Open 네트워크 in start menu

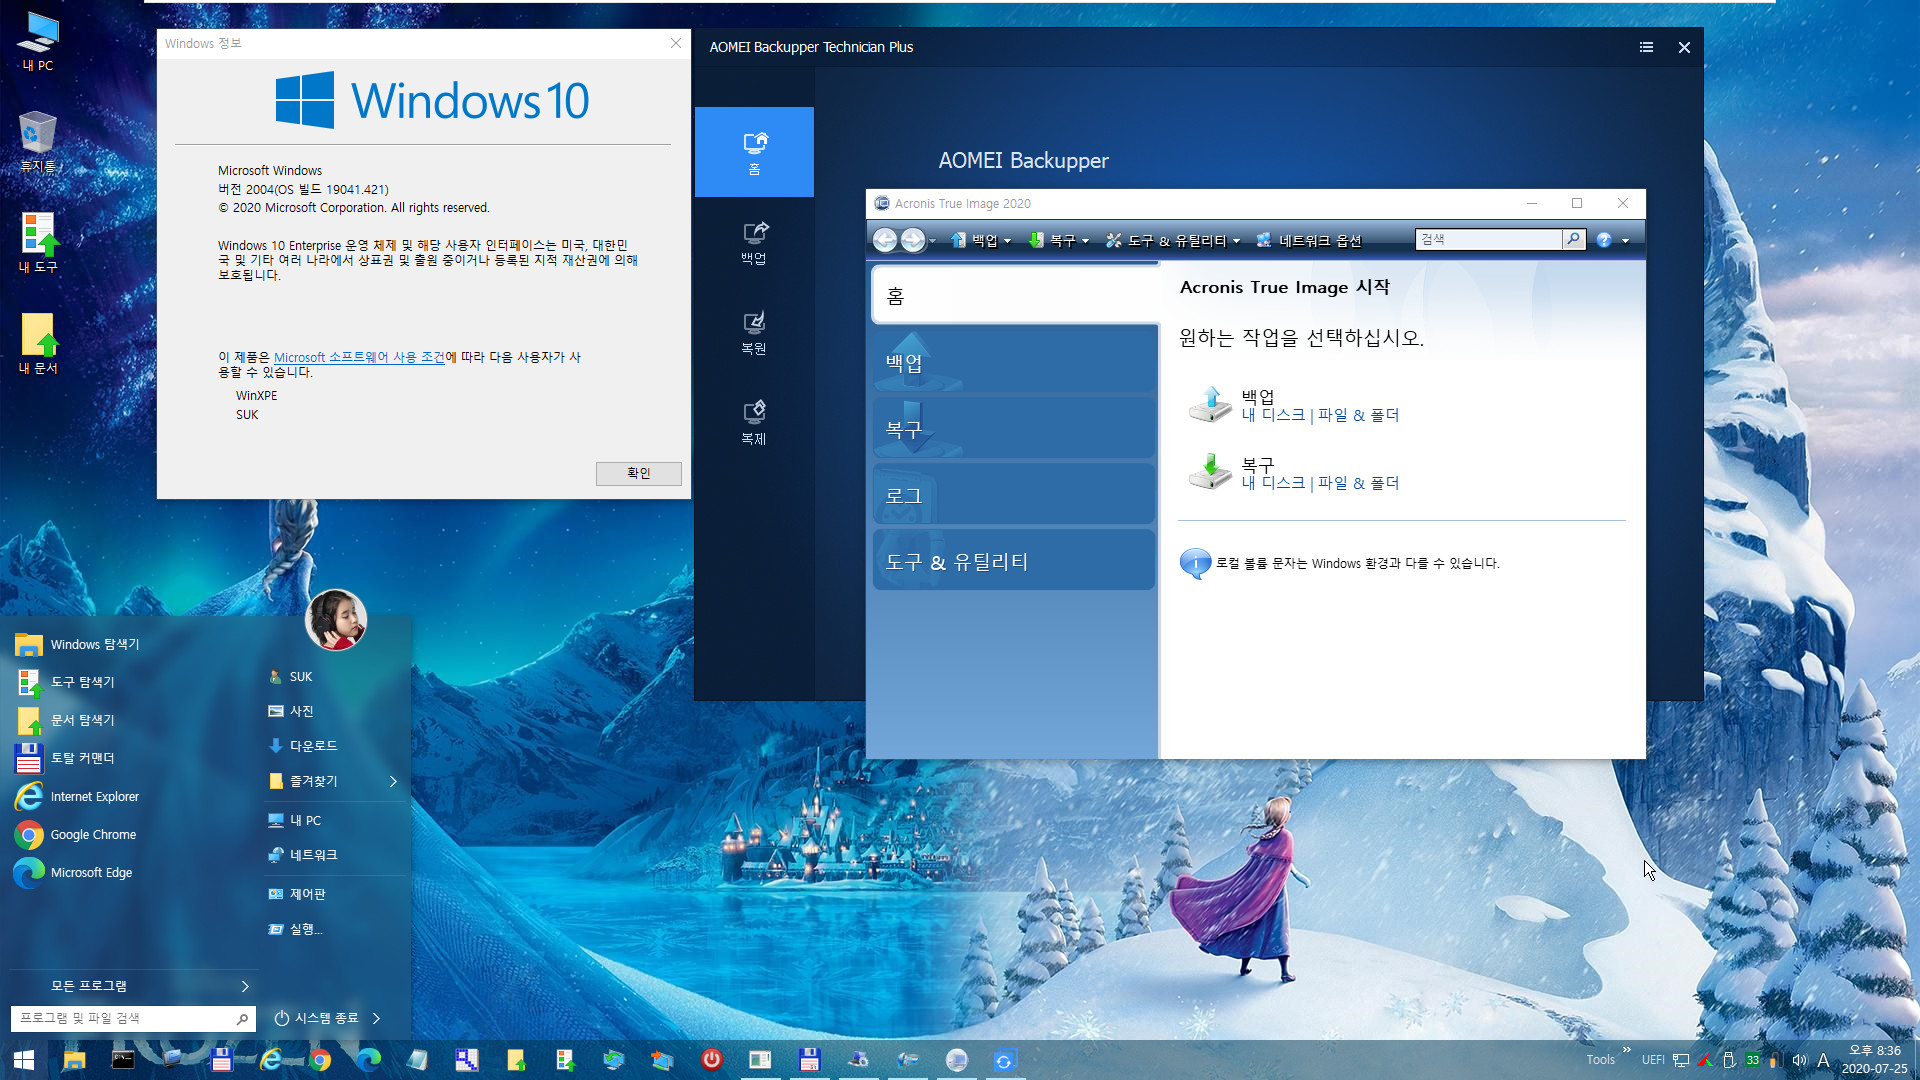click(302, 855)
